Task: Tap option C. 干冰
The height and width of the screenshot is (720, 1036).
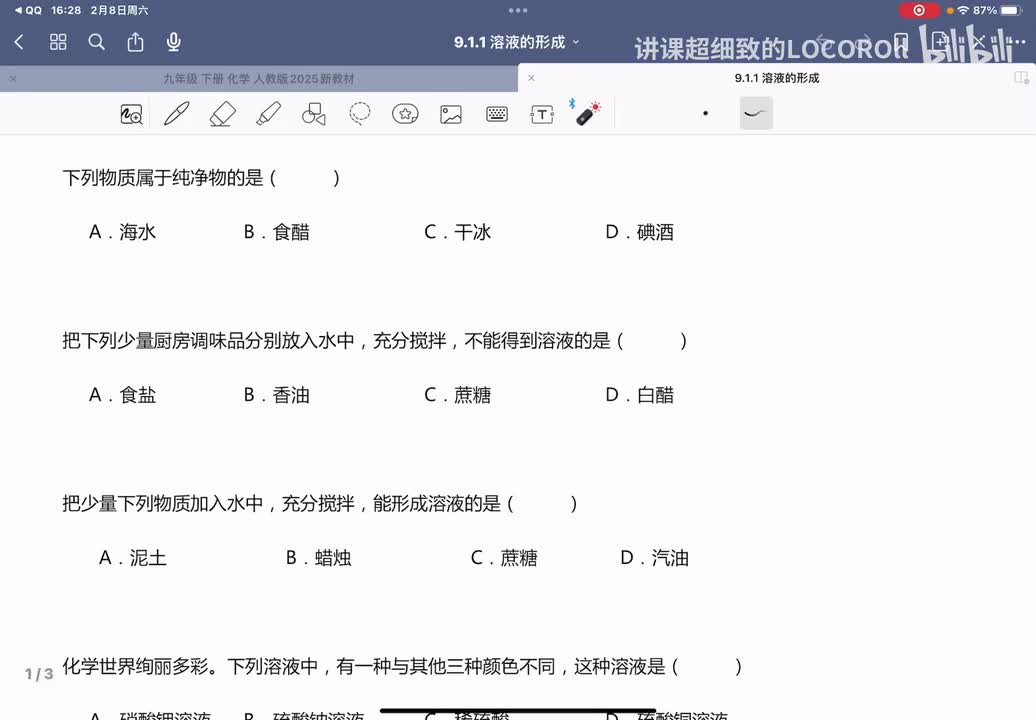Action: point(457,232)
